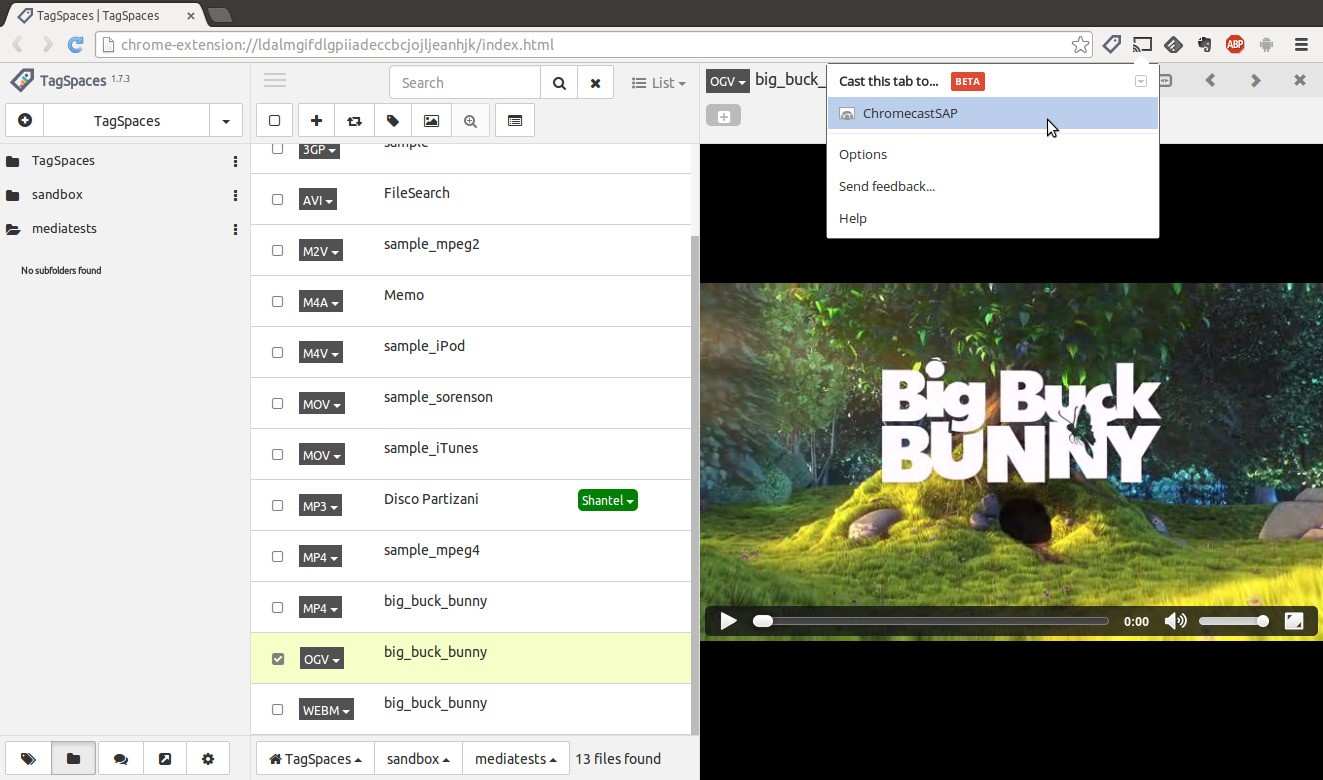
Task: Open the List view dropdown
Action: pyautogui.click(x=659, y=83)
